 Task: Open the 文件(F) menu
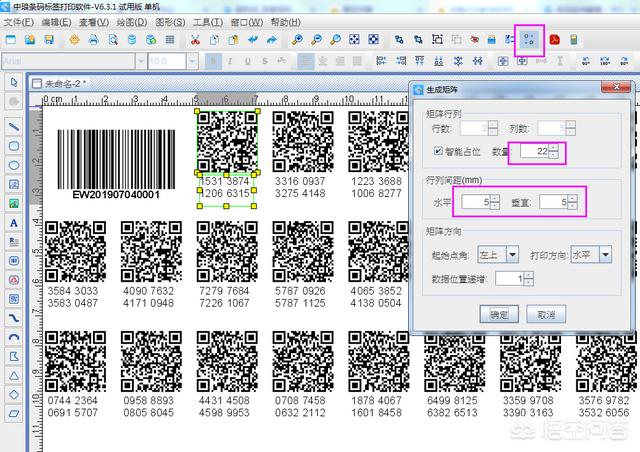(x=19, y=22)
